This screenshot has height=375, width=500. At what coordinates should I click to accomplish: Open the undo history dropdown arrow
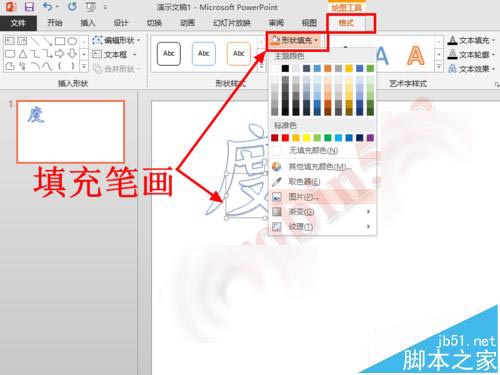pyautogui.click(x=57, y=7)
